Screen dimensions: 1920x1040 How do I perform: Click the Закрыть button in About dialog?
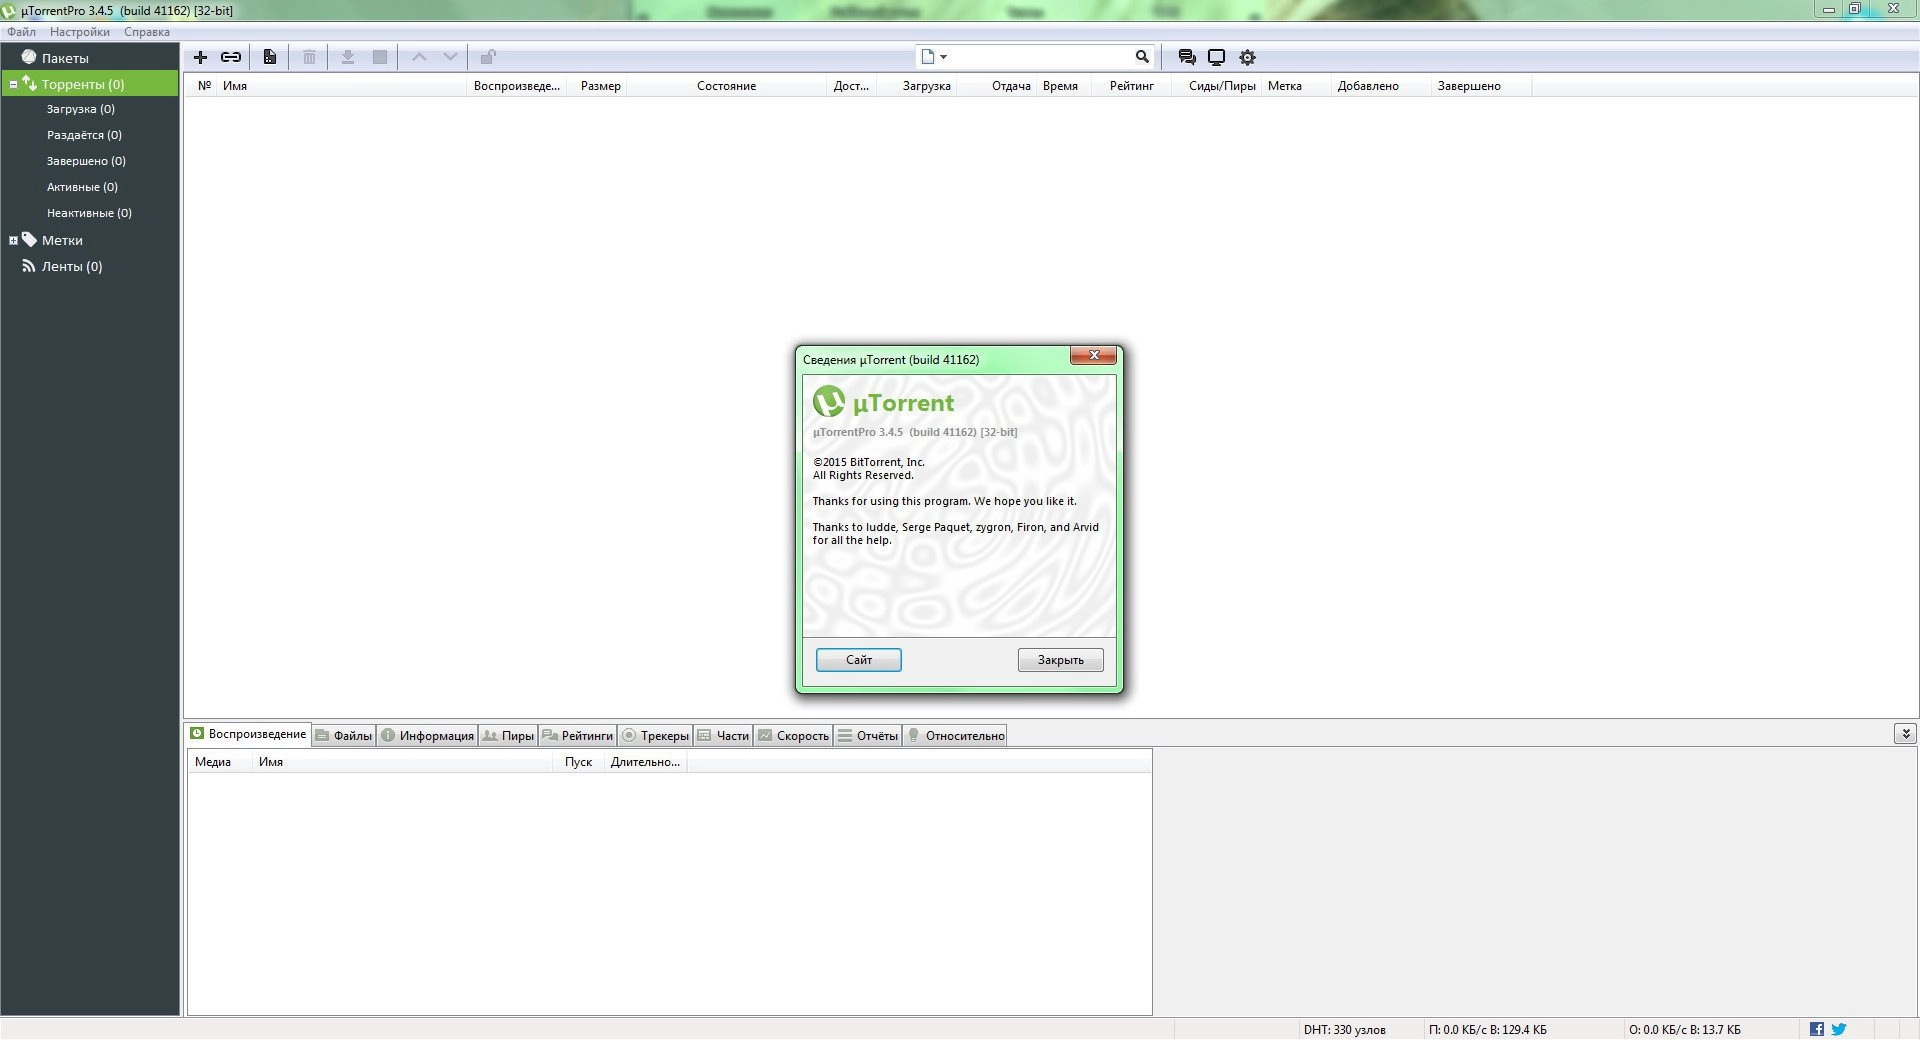pos(1061,660)
